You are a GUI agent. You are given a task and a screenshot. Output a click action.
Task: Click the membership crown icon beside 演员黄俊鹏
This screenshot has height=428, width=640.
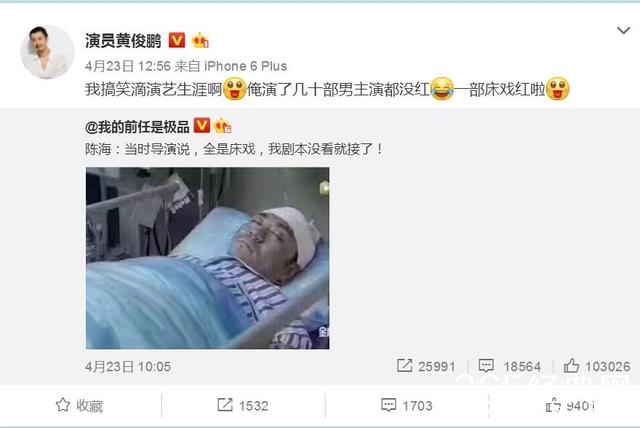pyautogui.click(x=200, y=40)
